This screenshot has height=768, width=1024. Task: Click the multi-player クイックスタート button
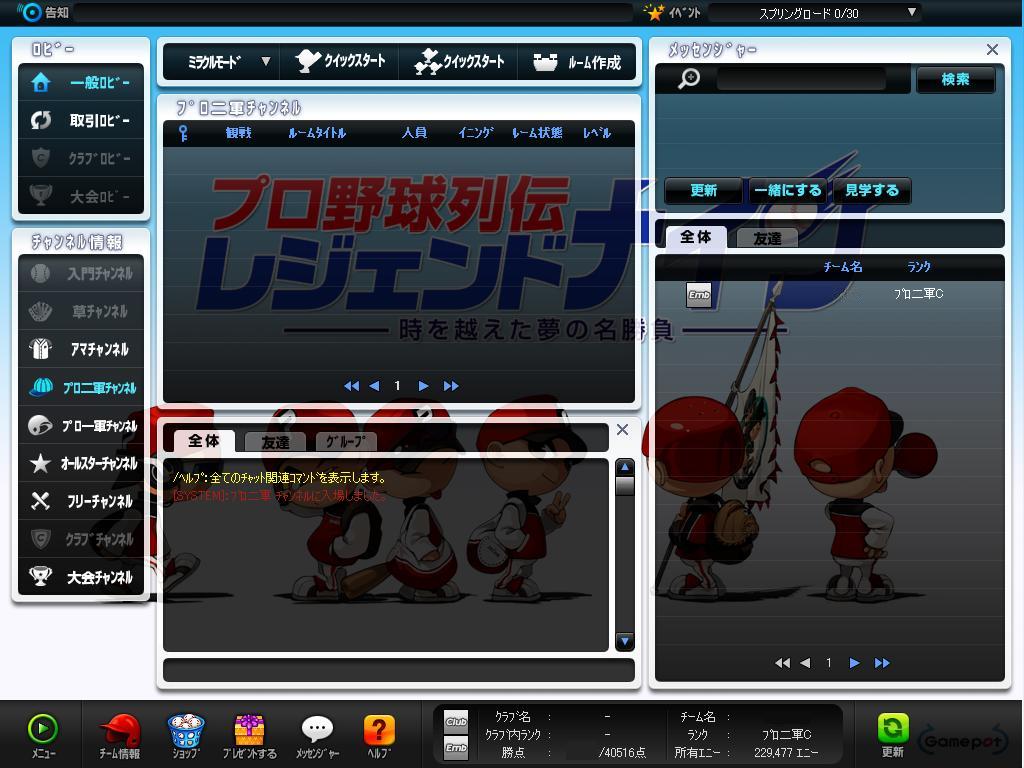[x=459, y=61]
